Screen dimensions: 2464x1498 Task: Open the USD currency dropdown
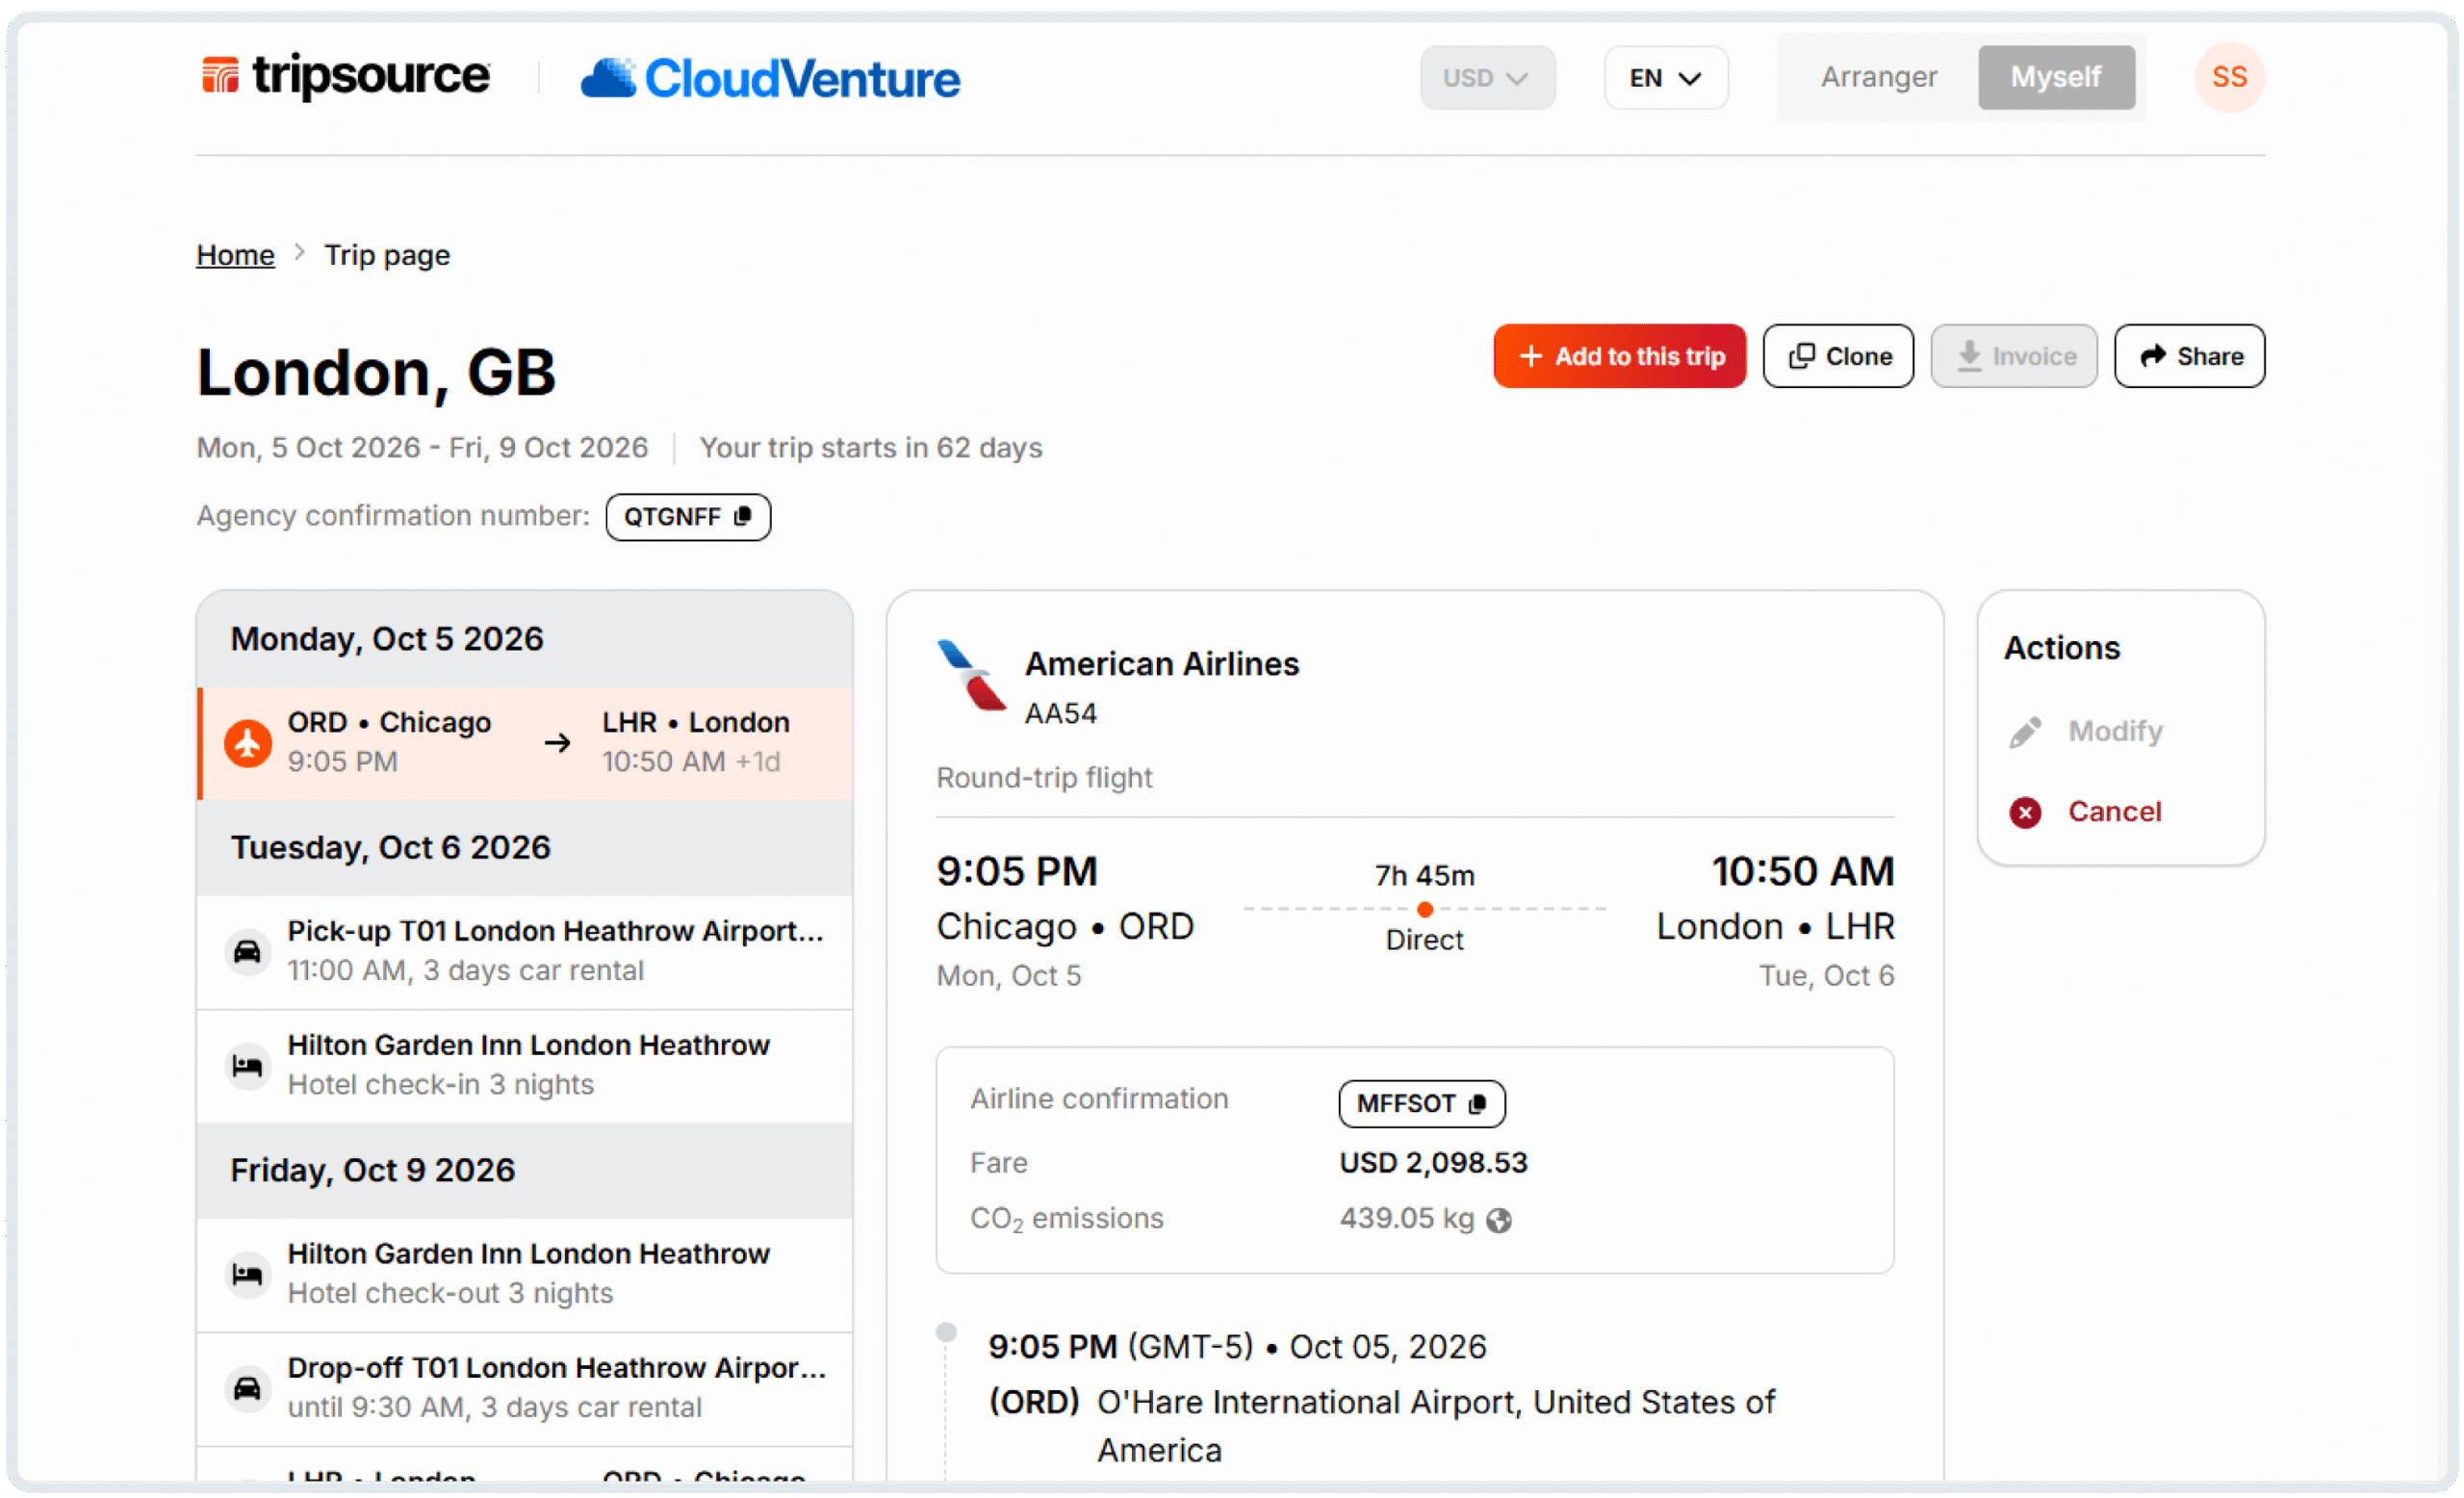tap(1487, 77)
